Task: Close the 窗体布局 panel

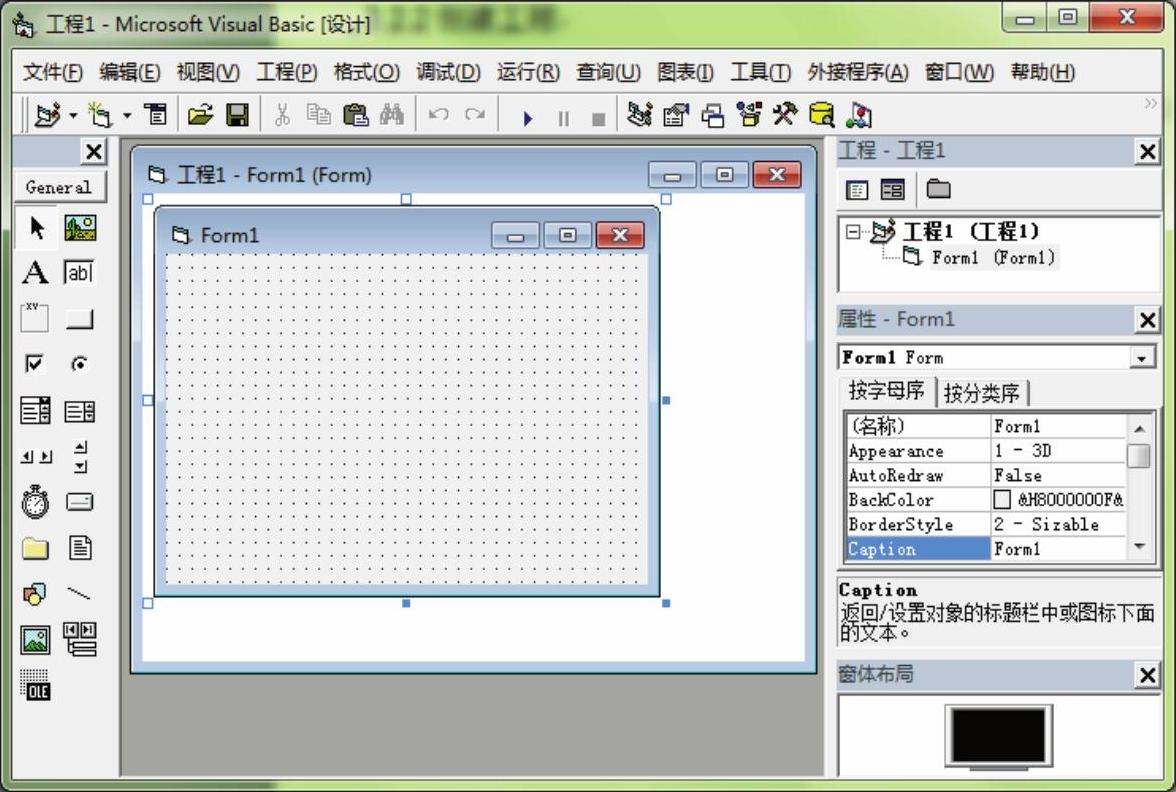Action: [1148, 675]
